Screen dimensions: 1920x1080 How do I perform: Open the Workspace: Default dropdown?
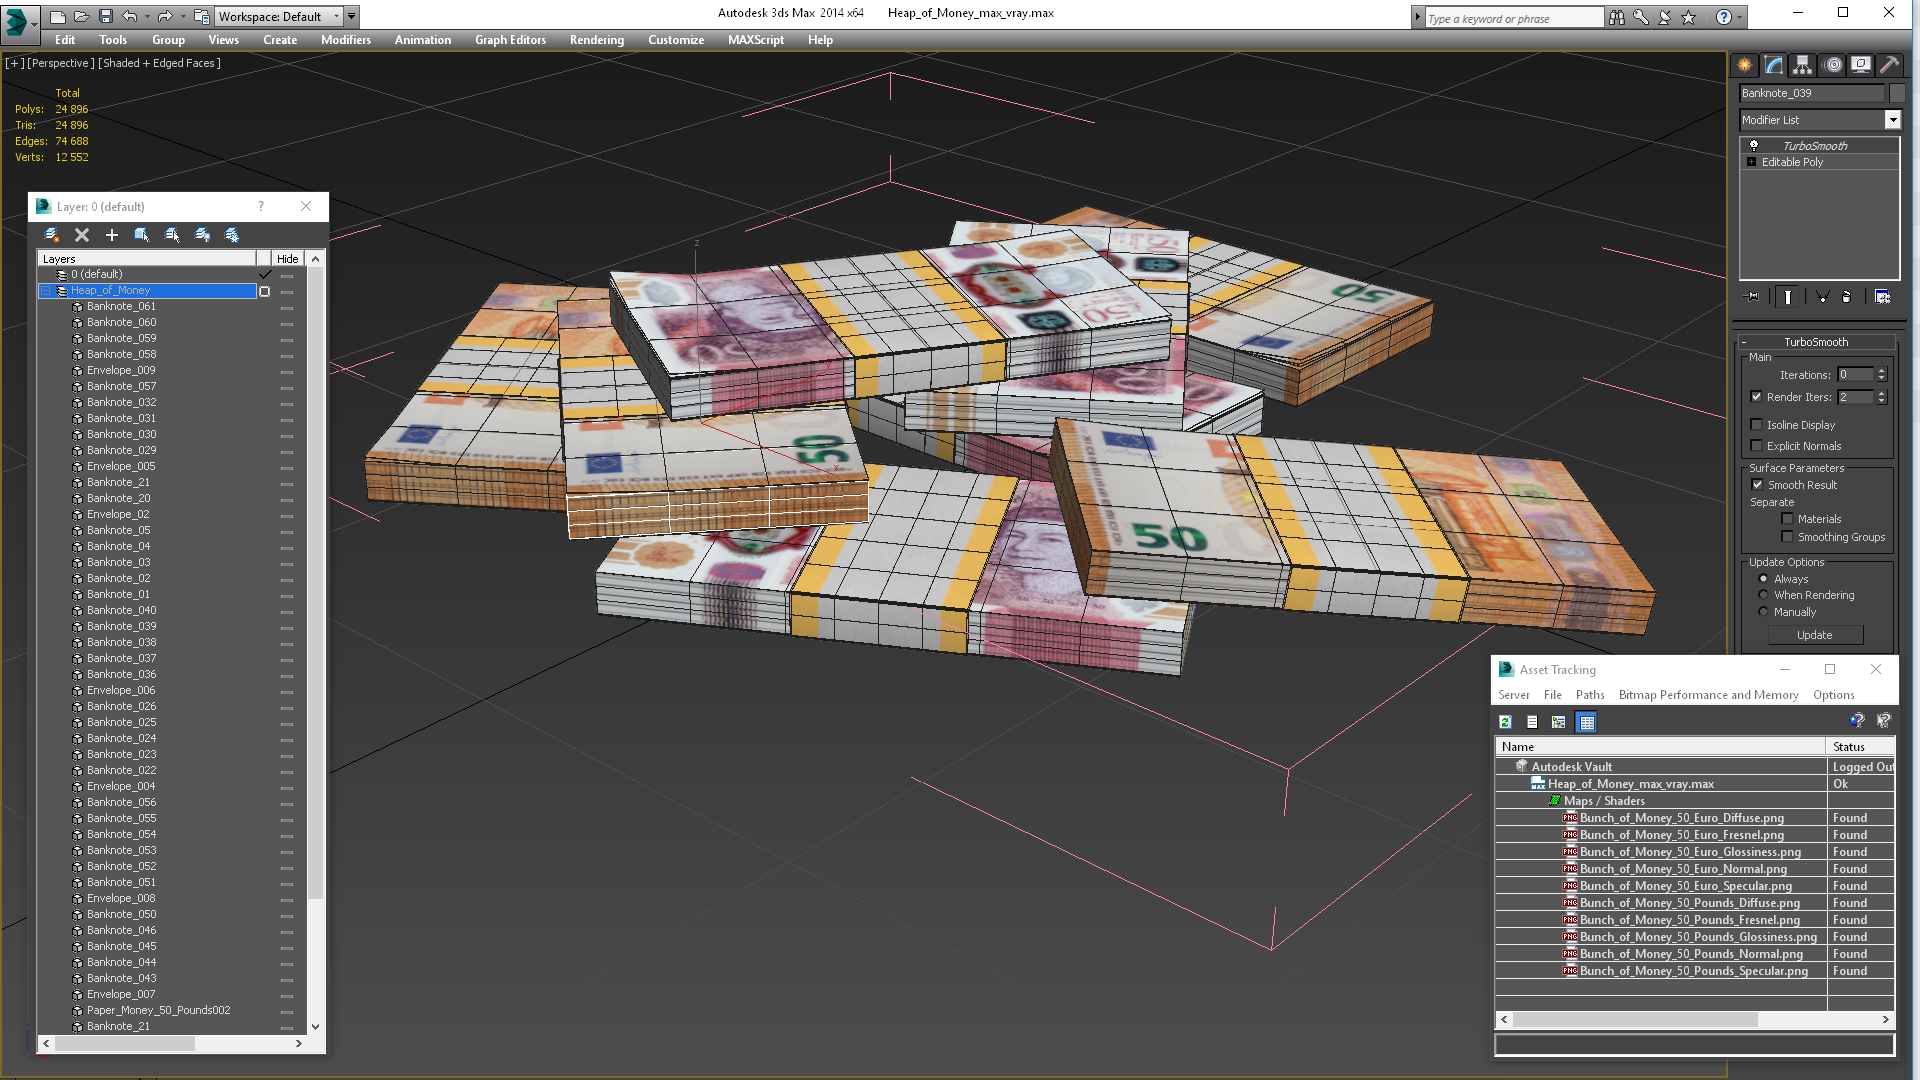(x=279, y=17)
